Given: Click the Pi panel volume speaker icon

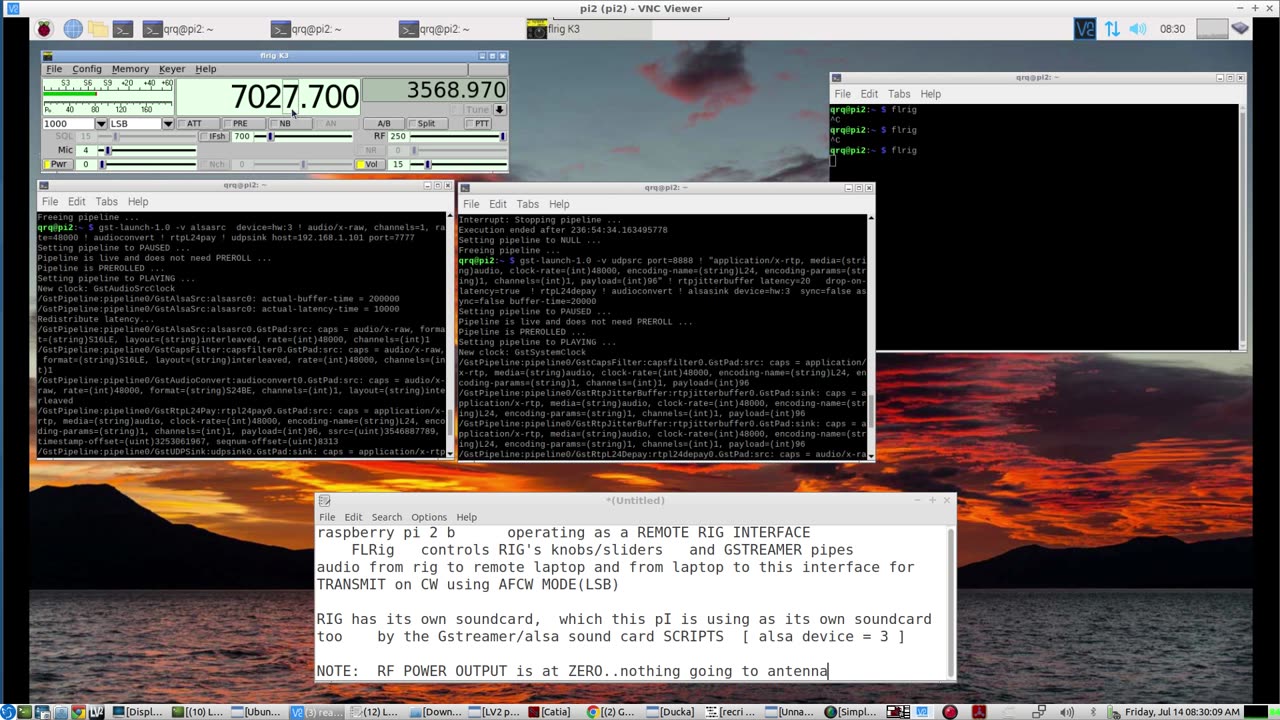Looking at the screenshot, I should [1138, 29].
